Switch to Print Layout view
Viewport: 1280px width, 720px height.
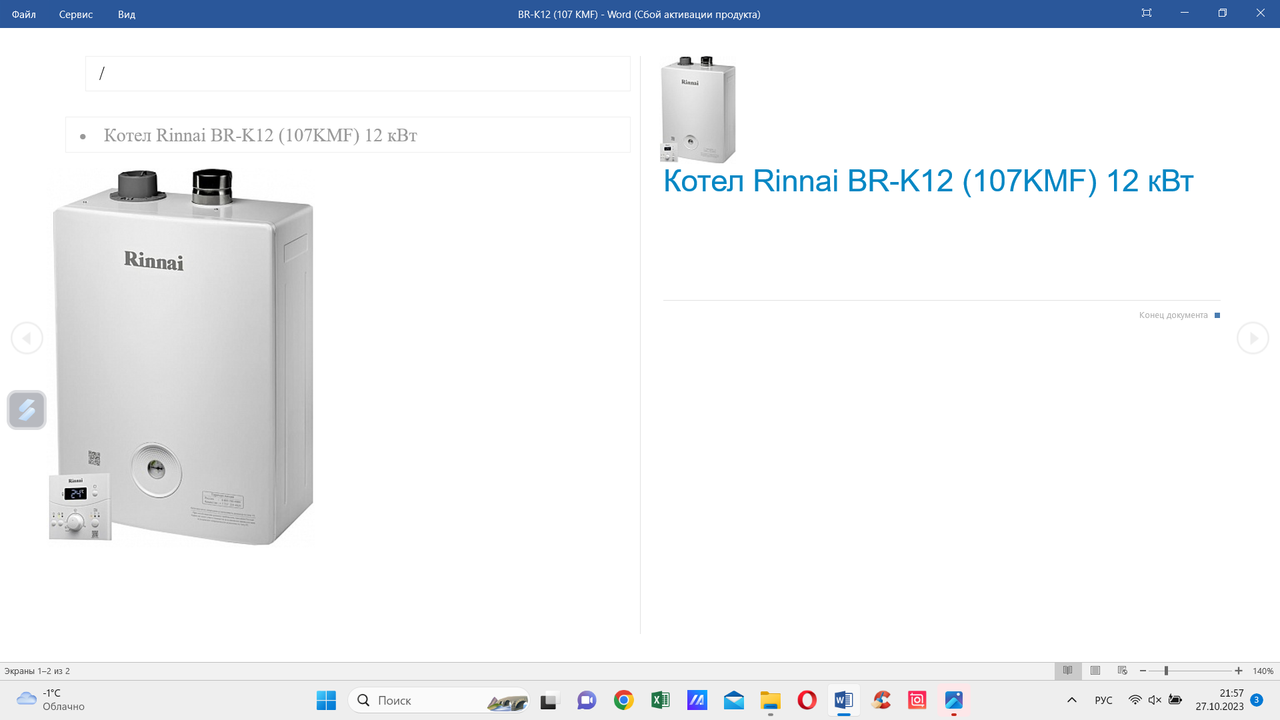1095,671
